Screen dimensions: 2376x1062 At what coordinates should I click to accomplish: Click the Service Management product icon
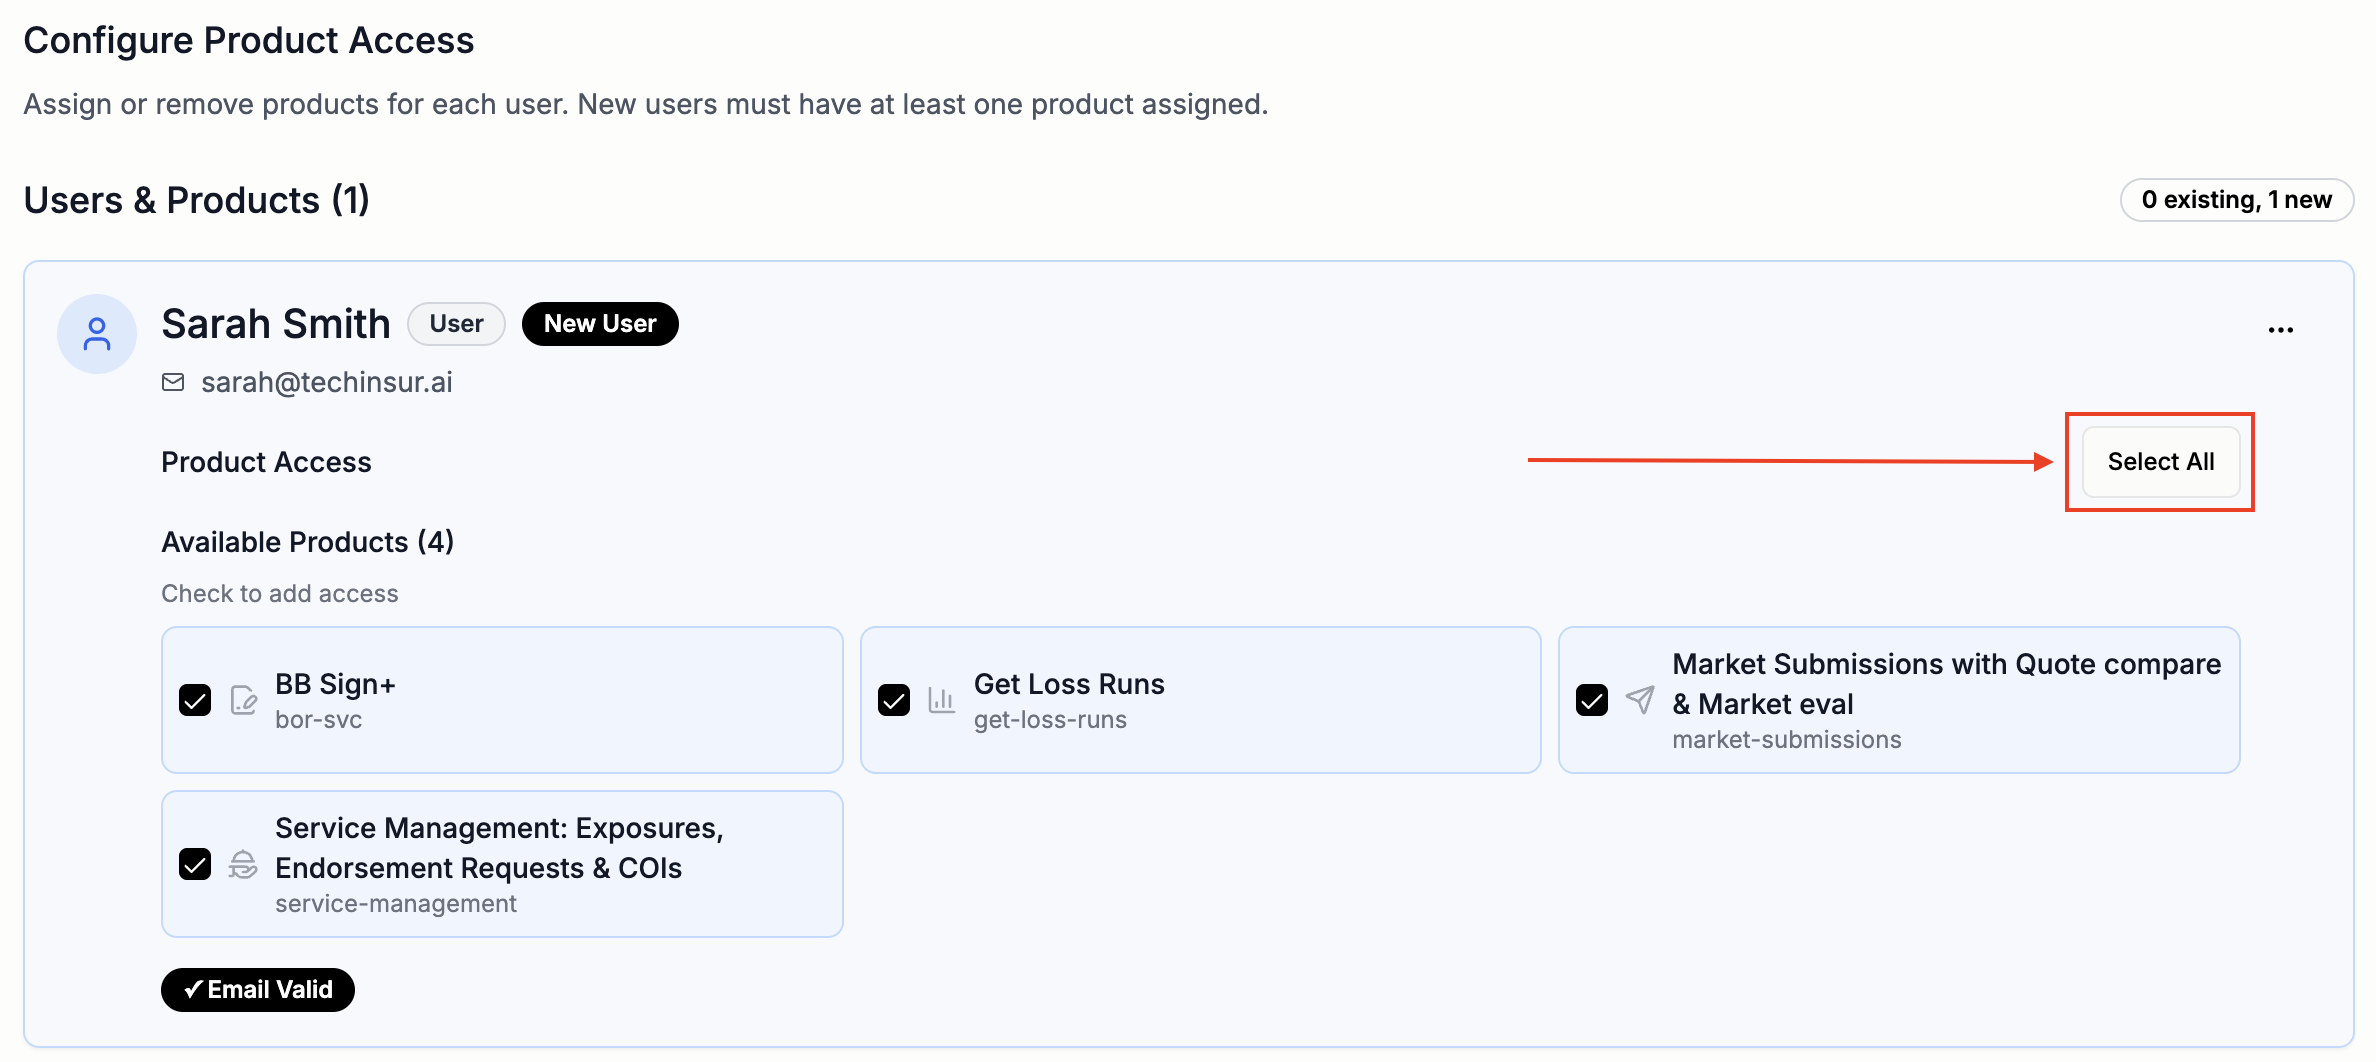[243, 864]
